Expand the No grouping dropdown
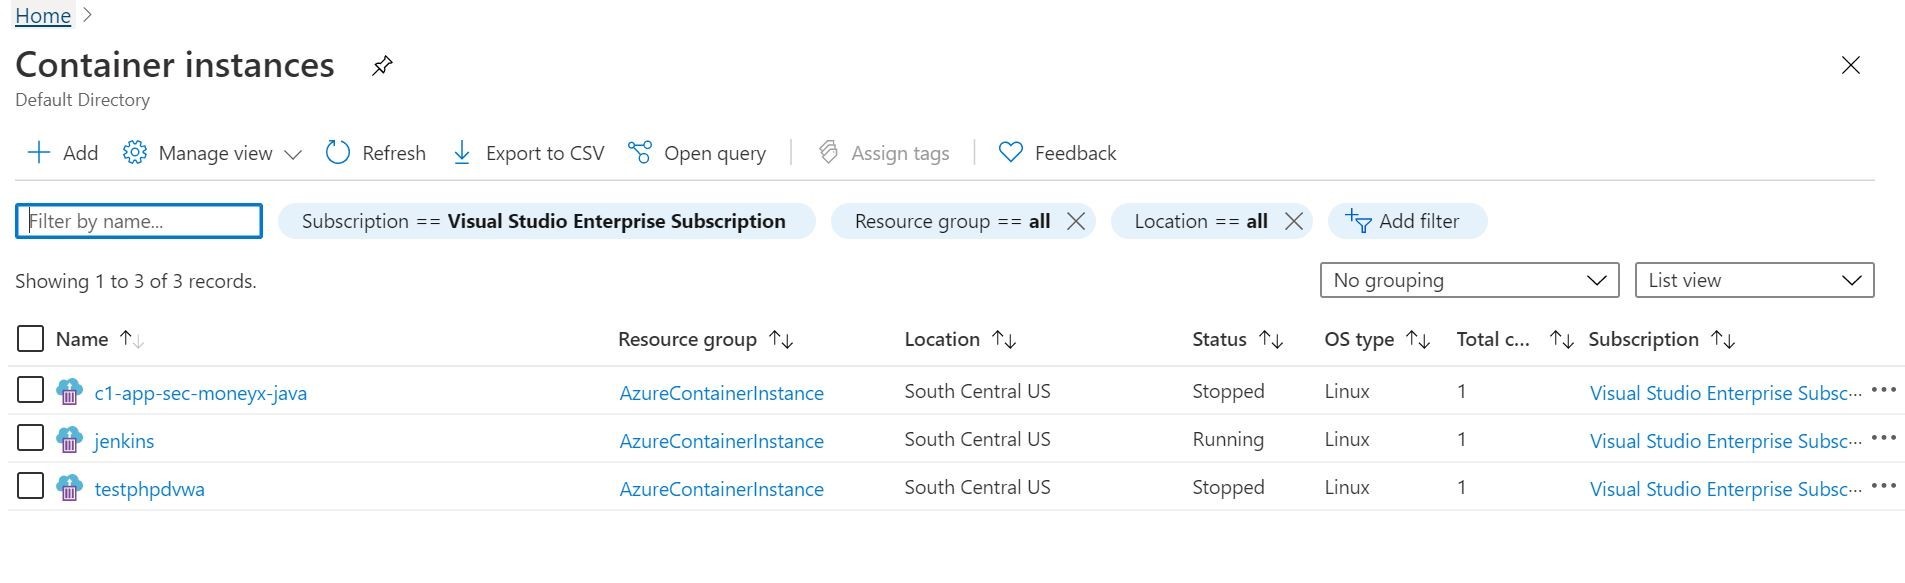This screenshot has width=1905, height=583. click(x=1468, y=280)
